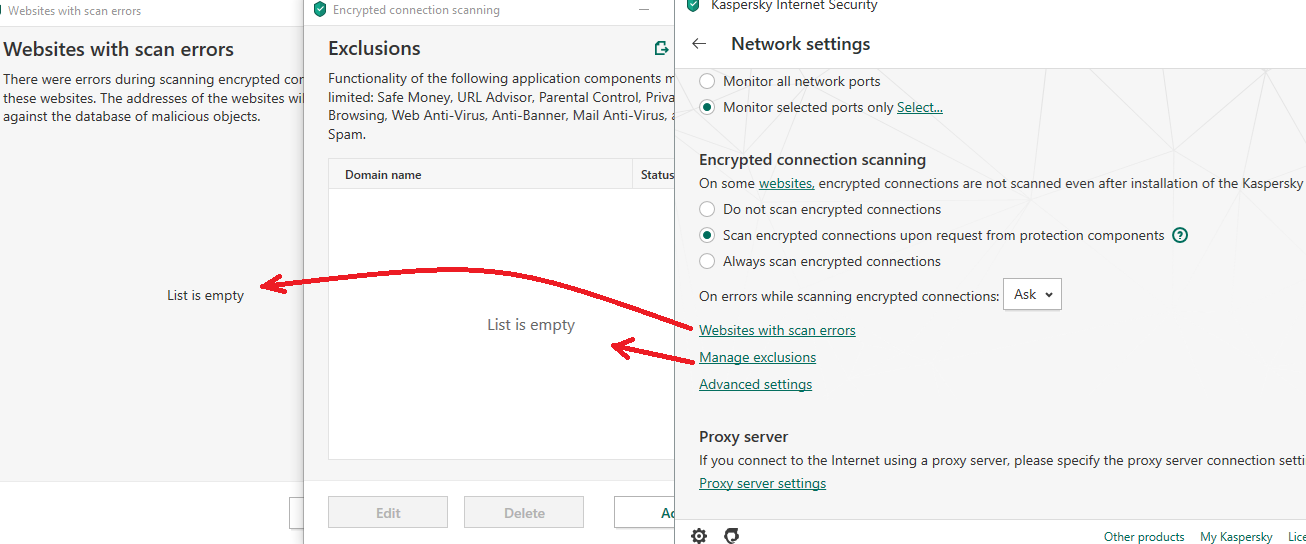Click the 'Websites with scan errors' window heading
The width and height of the screenshot is (1306, 544).
(118, 49)
